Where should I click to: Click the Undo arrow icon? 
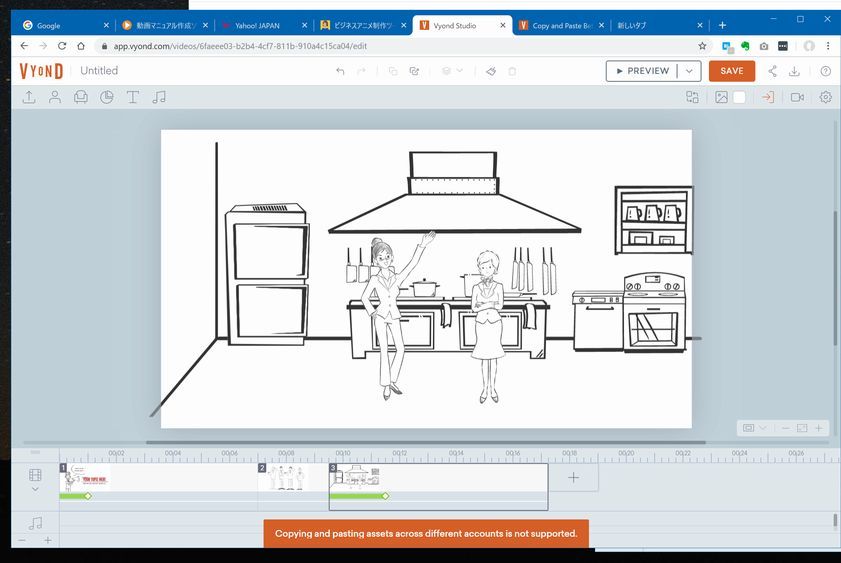(x=340, y=71)
